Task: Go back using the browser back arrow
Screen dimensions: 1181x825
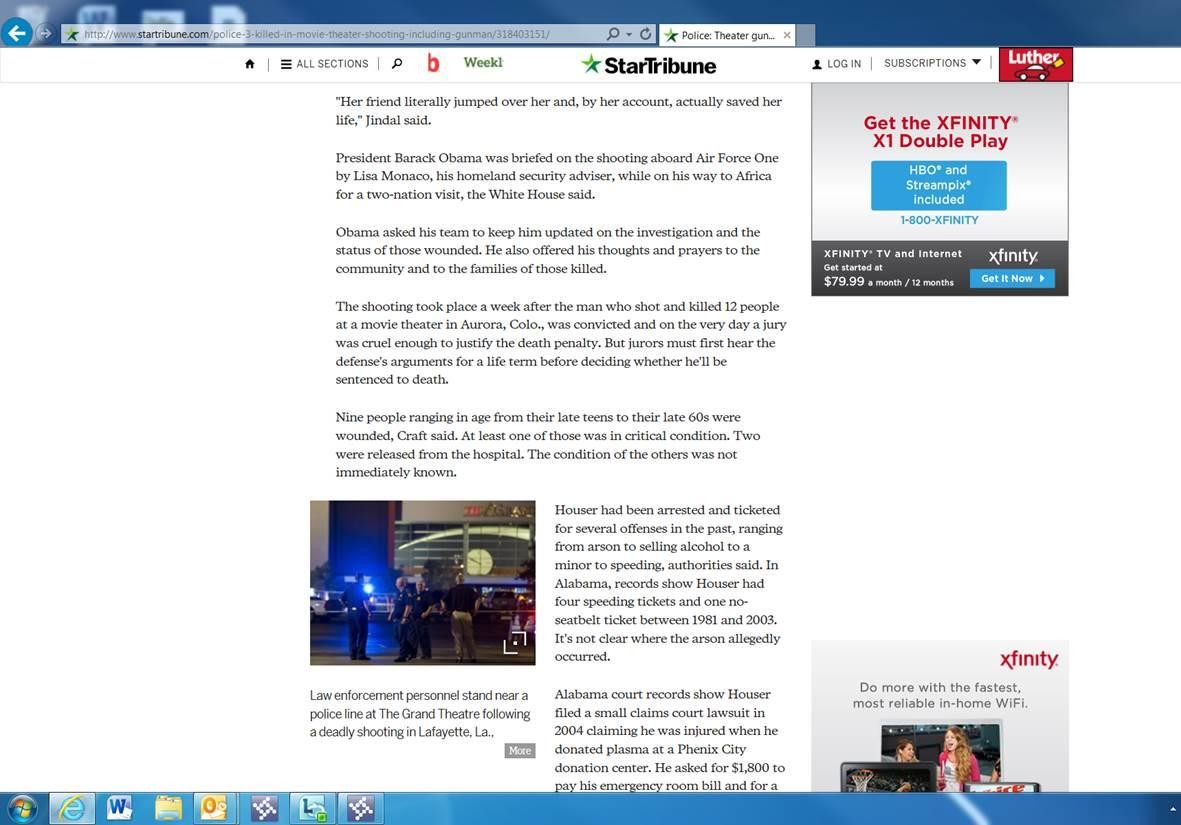Action: [17, 33]
